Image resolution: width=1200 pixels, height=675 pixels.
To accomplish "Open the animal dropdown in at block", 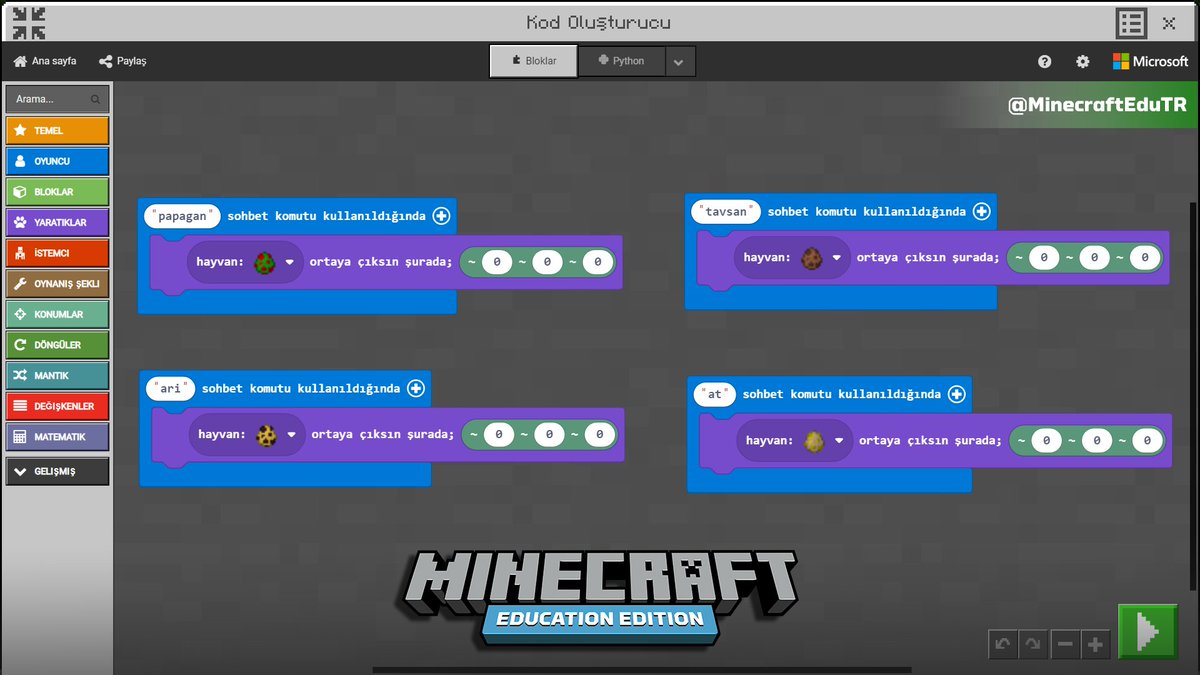I will click(839, 440).
